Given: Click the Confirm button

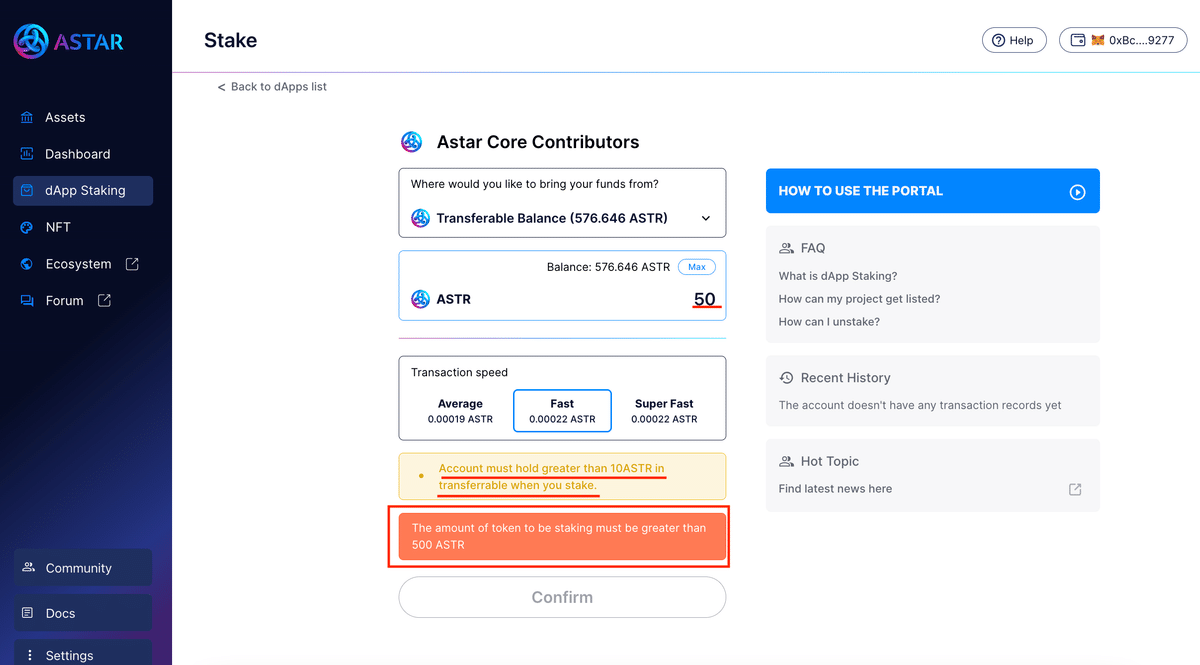Looking at the screenshot, I should (x=562, y=597).
